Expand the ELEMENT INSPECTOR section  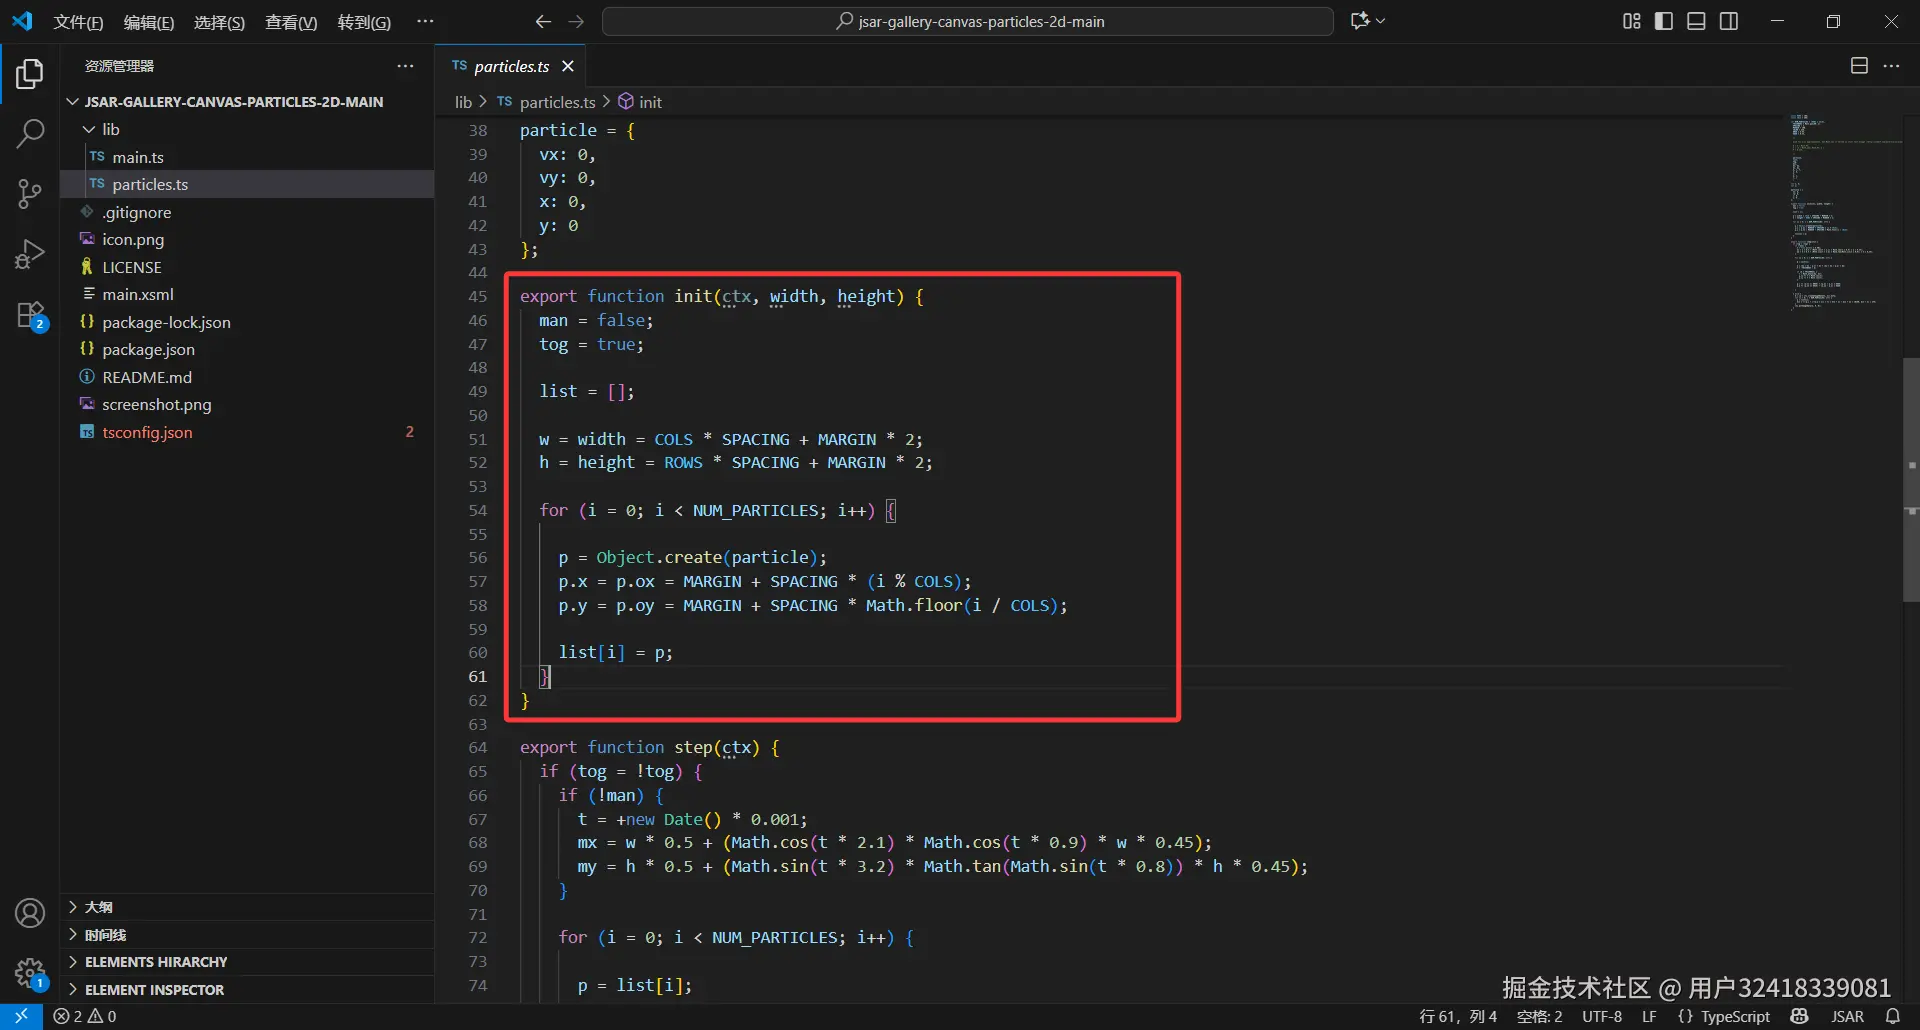coord(154,990)
